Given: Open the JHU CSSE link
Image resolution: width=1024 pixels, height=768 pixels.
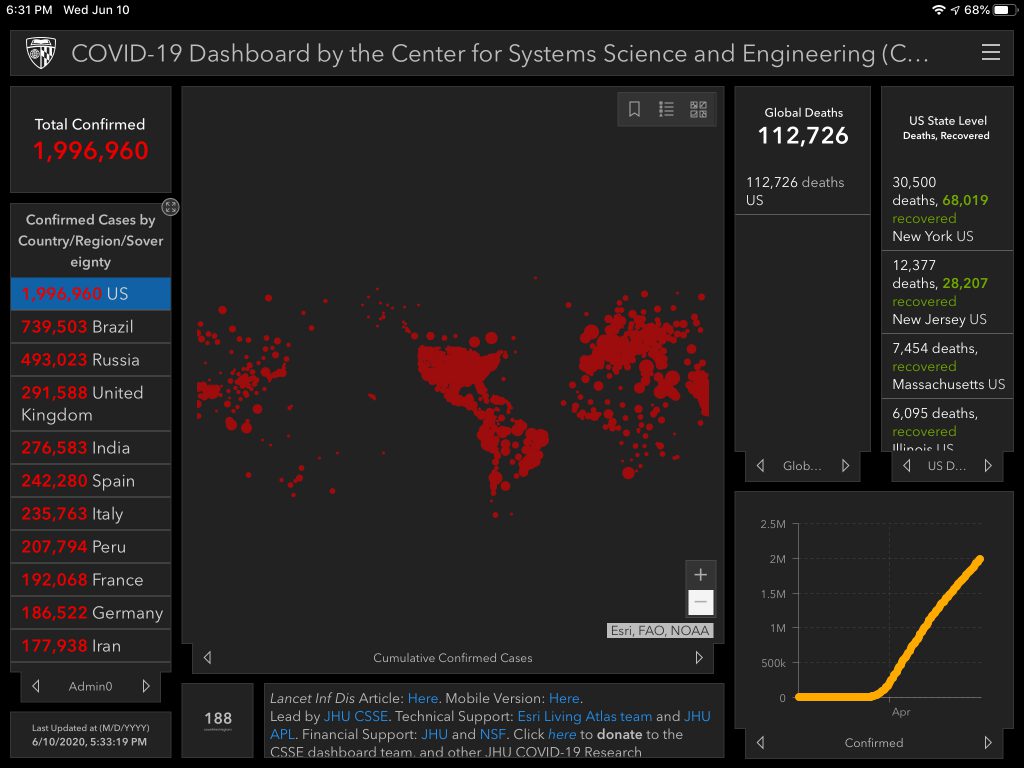Looking at the screenshot, I should pyautogui.click(x=354, y=716).
